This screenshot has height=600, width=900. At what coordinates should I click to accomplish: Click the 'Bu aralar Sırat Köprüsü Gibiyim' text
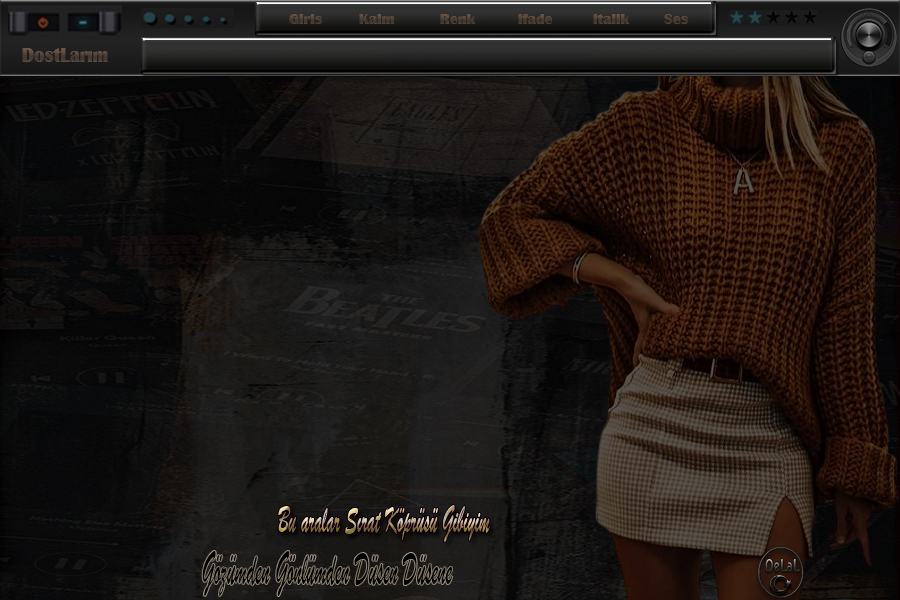pos(384,522)
